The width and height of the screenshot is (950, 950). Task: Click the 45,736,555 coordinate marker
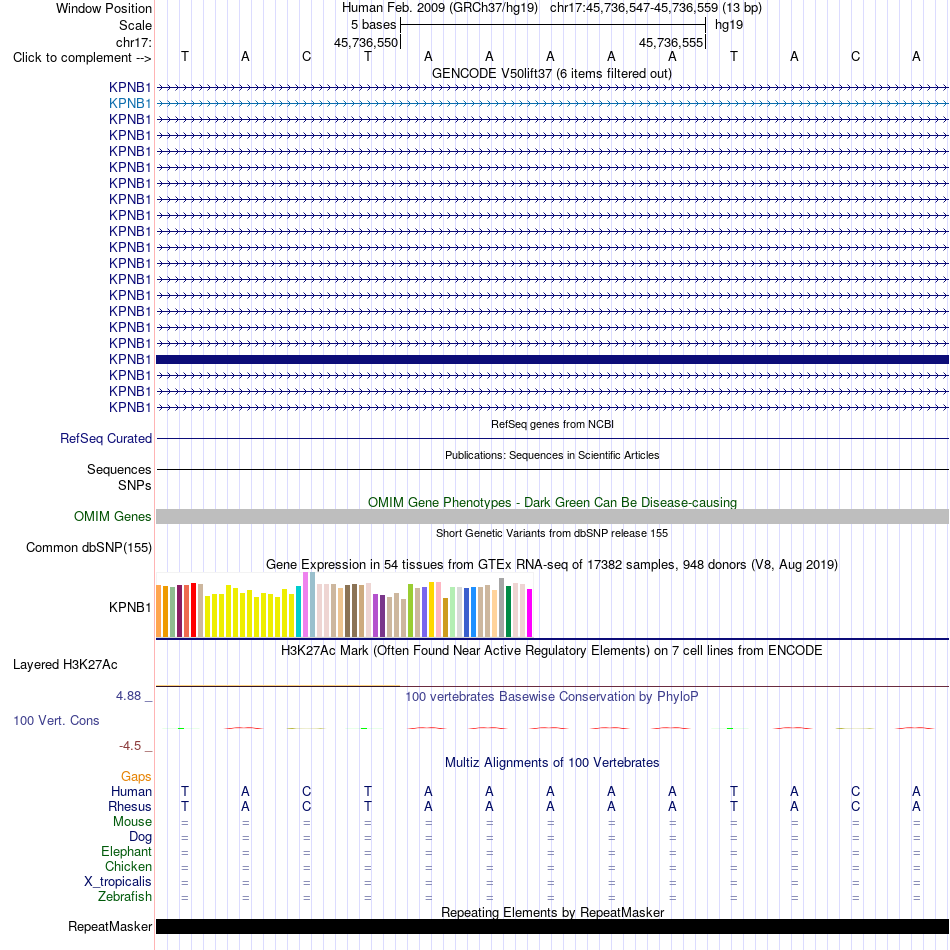671,42
